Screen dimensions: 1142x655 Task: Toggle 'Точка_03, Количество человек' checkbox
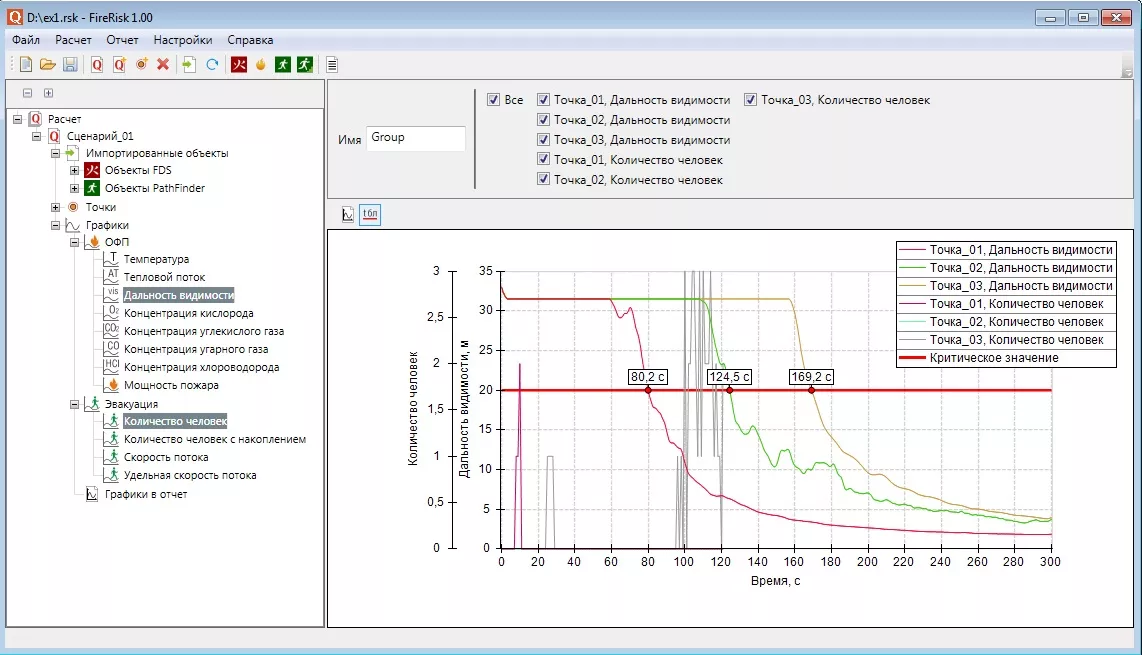(750, 100)
